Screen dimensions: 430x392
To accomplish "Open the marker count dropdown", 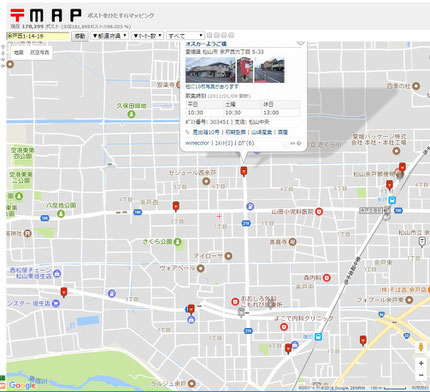I will pyautogui.click(x=147, y=36).
